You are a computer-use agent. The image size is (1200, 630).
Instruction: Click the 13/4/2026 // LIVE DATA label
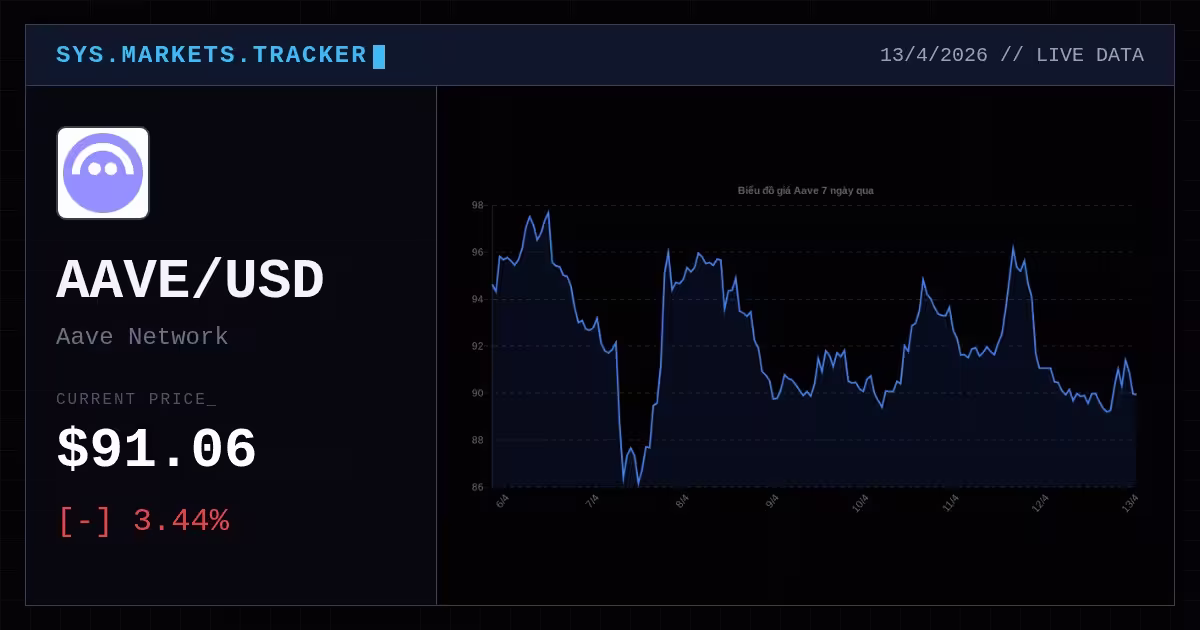pyautogui.click(x=1012, y=55)
